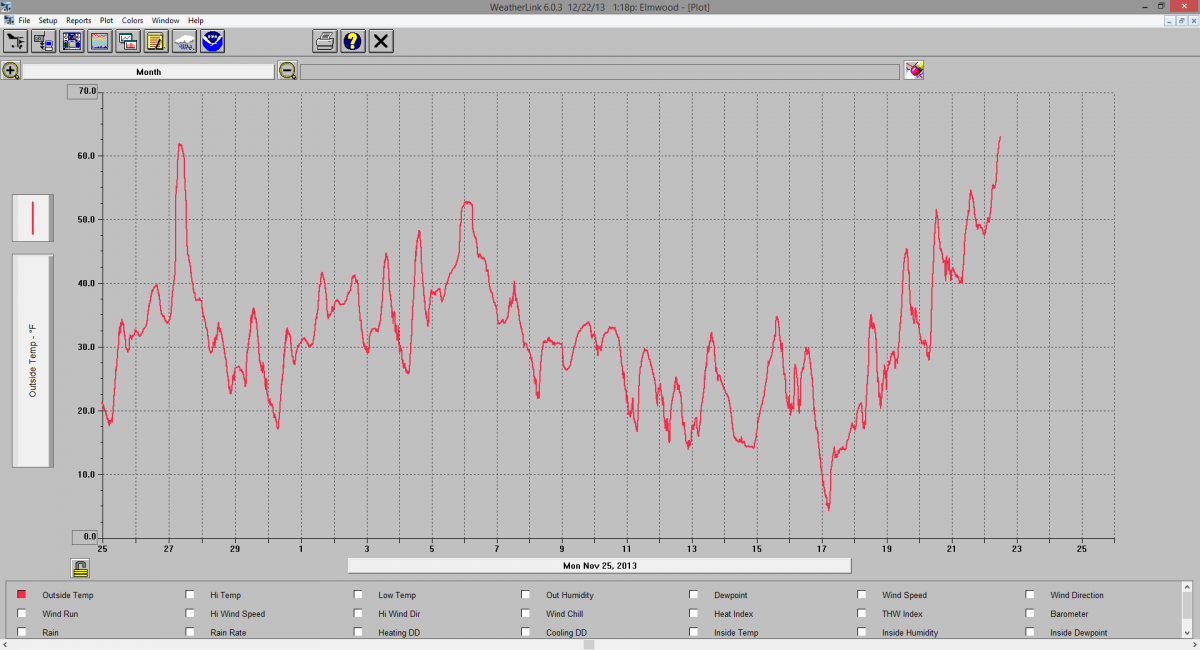Check the Heat Index checkbox
Image resolution: width=1200 pixels, height=650 pixels.
click(x=694, y=614)
